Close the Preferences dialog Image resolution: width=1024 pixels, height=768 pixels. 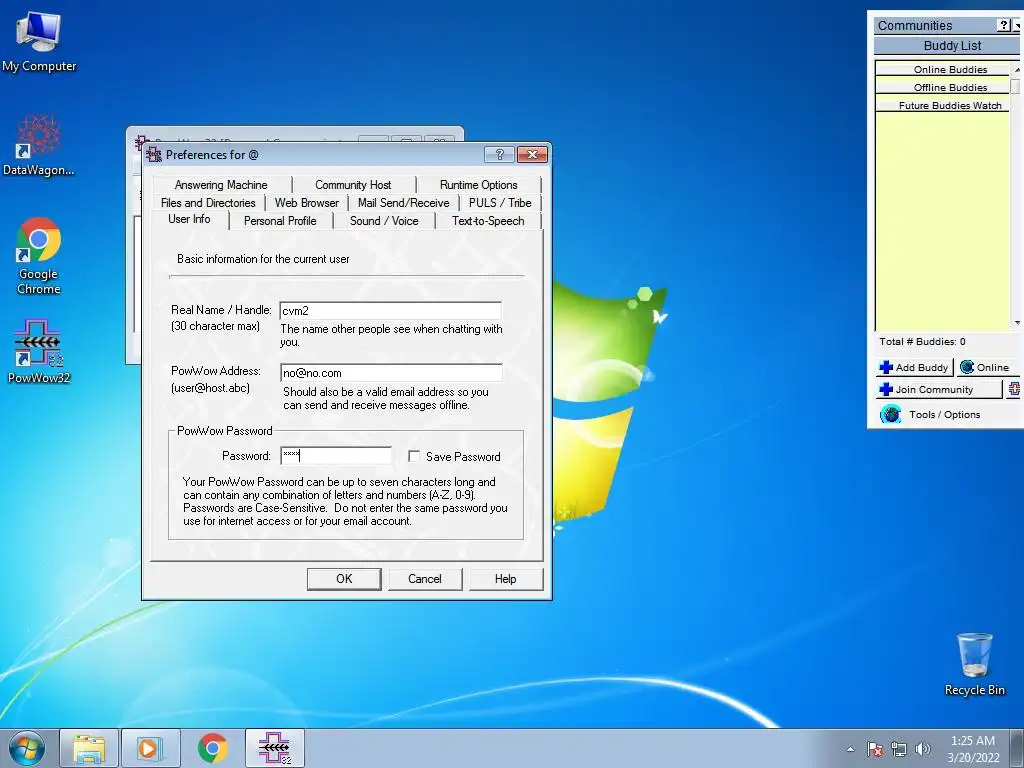pyautogui.click(x=532, y=155)
